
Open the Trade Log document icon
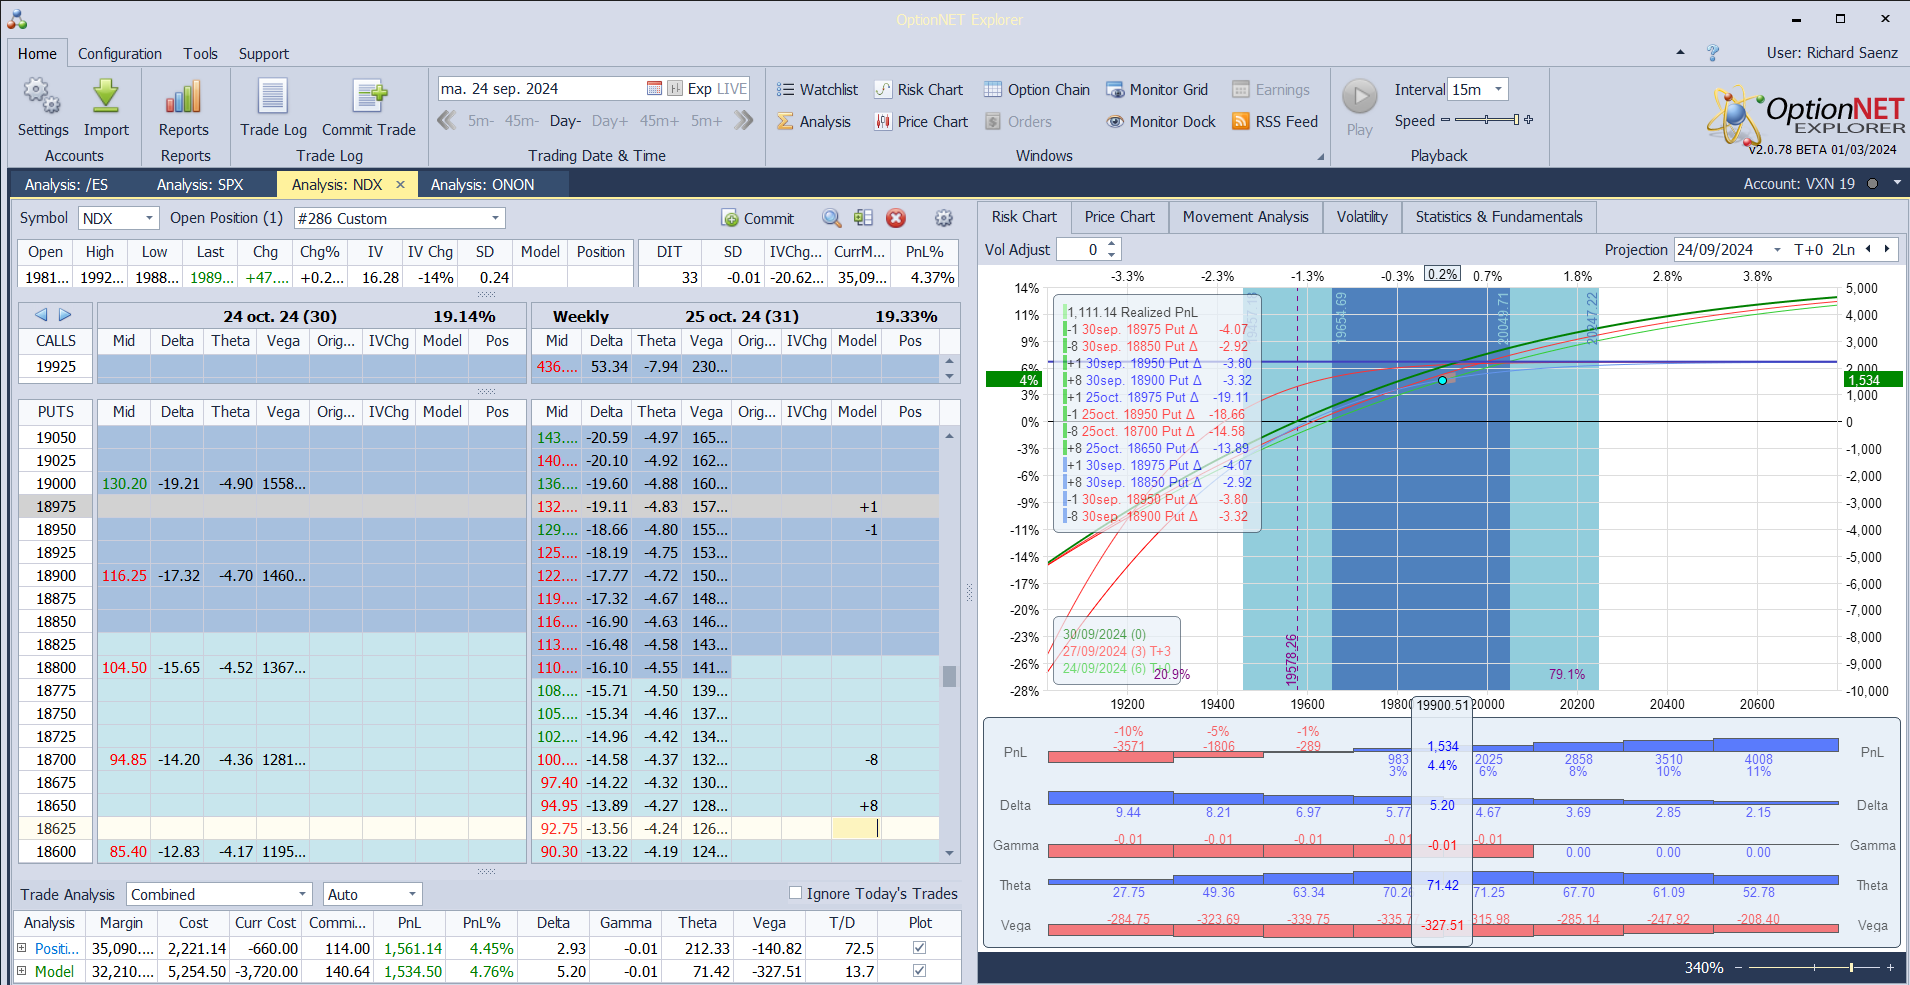(273, 96)
